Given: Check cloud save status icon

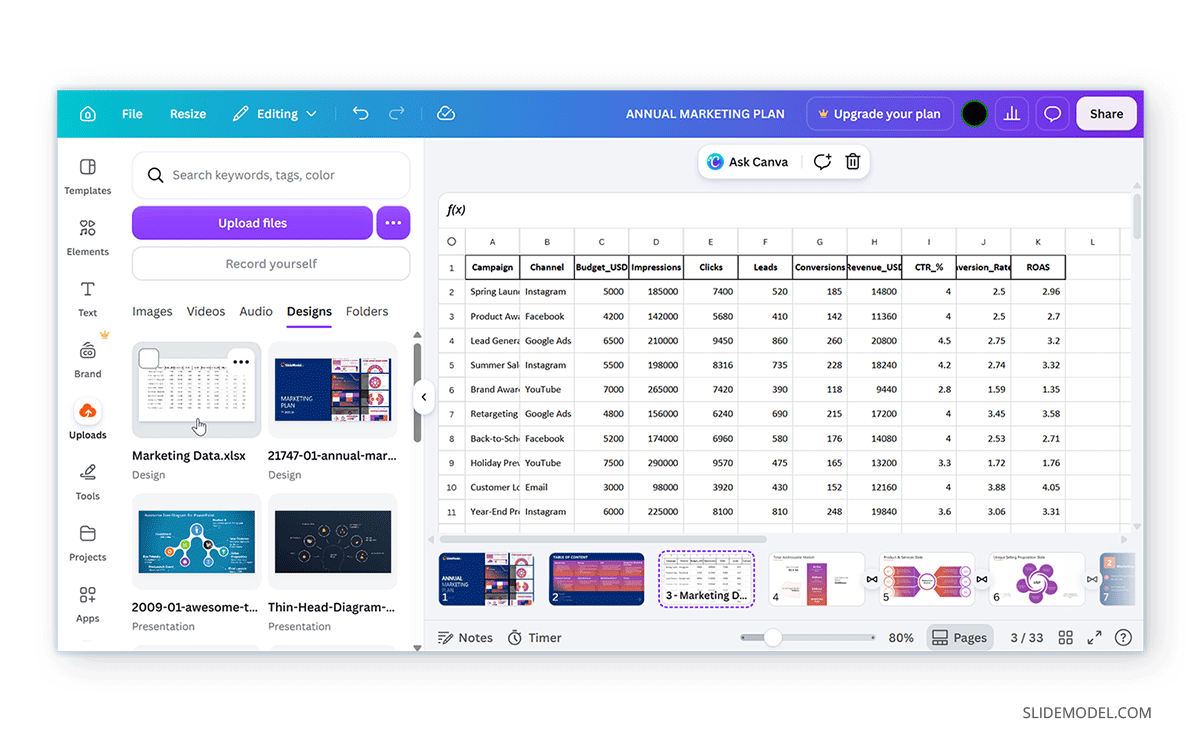Looking at the screenshot, I should [447, 114].
